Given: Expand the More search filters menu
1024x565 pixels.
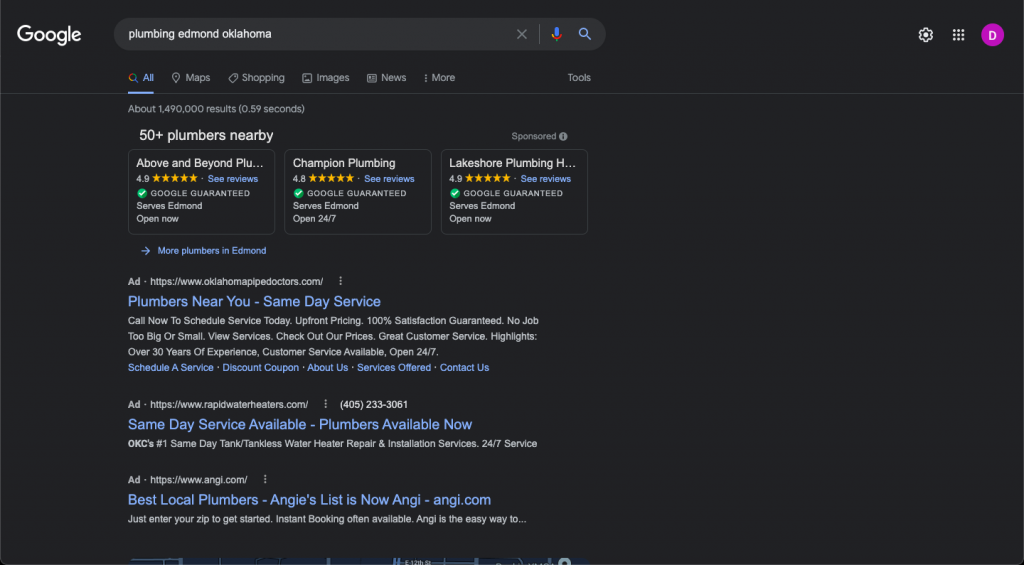Looking at the screenshot, I should [x=439, y=78].
